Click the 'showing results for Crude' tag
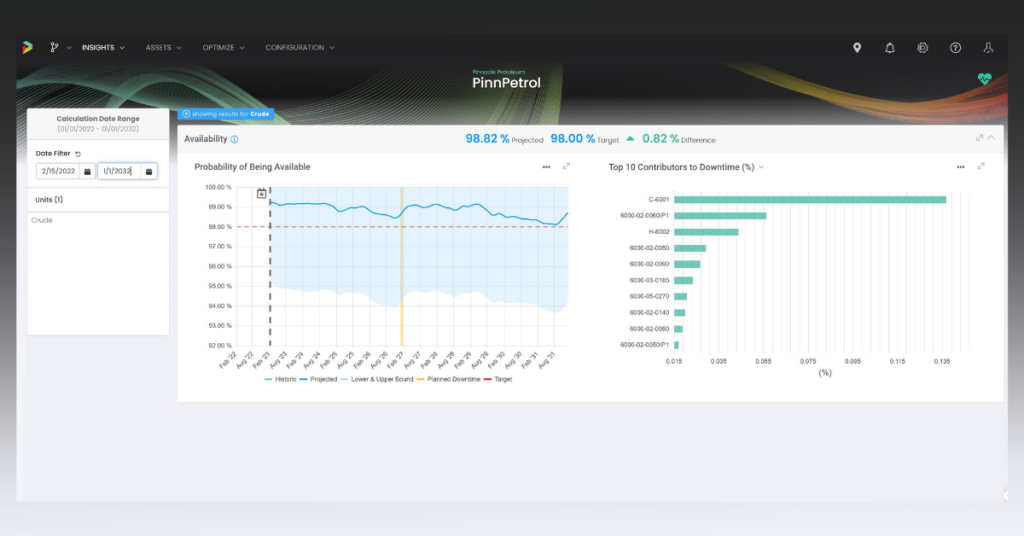 tap(226, 114)
